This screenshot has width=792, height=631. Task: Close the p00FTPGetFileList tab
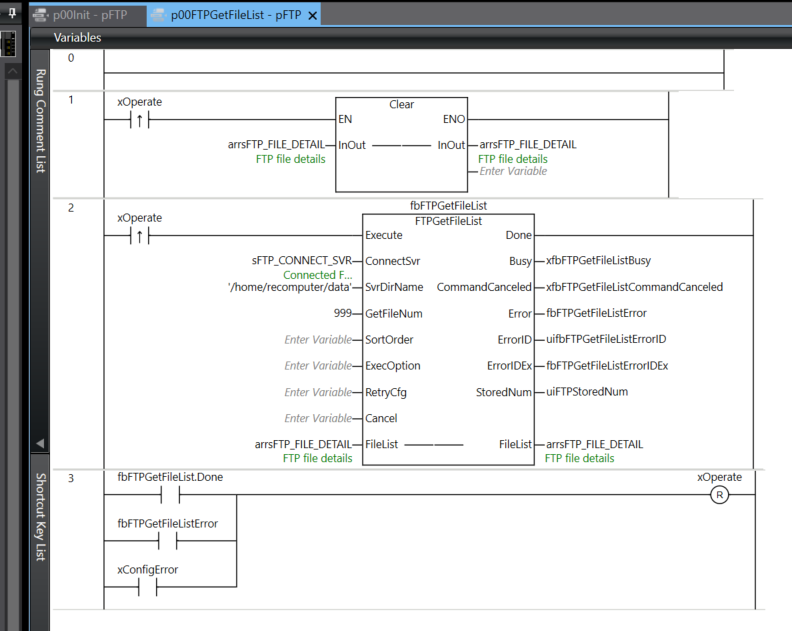coord(312,16)
